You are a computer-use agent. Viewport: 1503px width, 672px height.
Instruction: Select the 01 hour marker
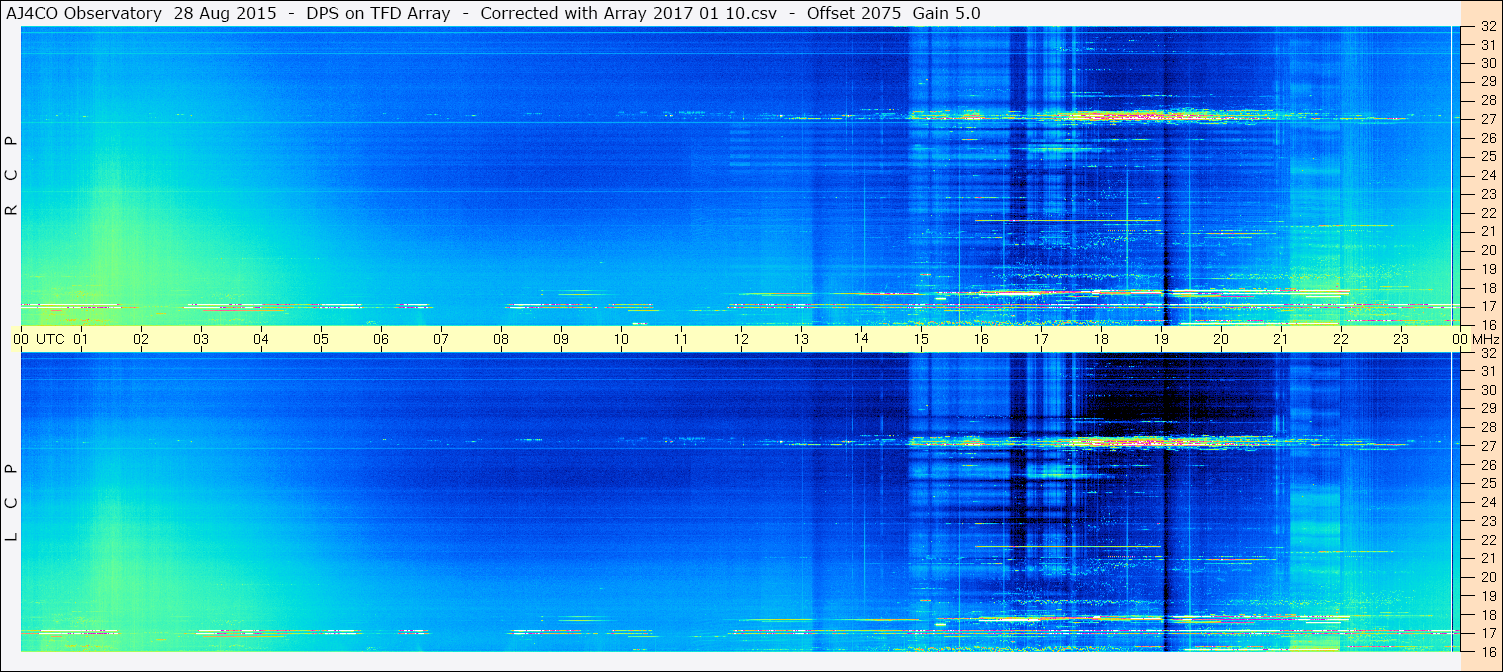click(x=81, y=340)
